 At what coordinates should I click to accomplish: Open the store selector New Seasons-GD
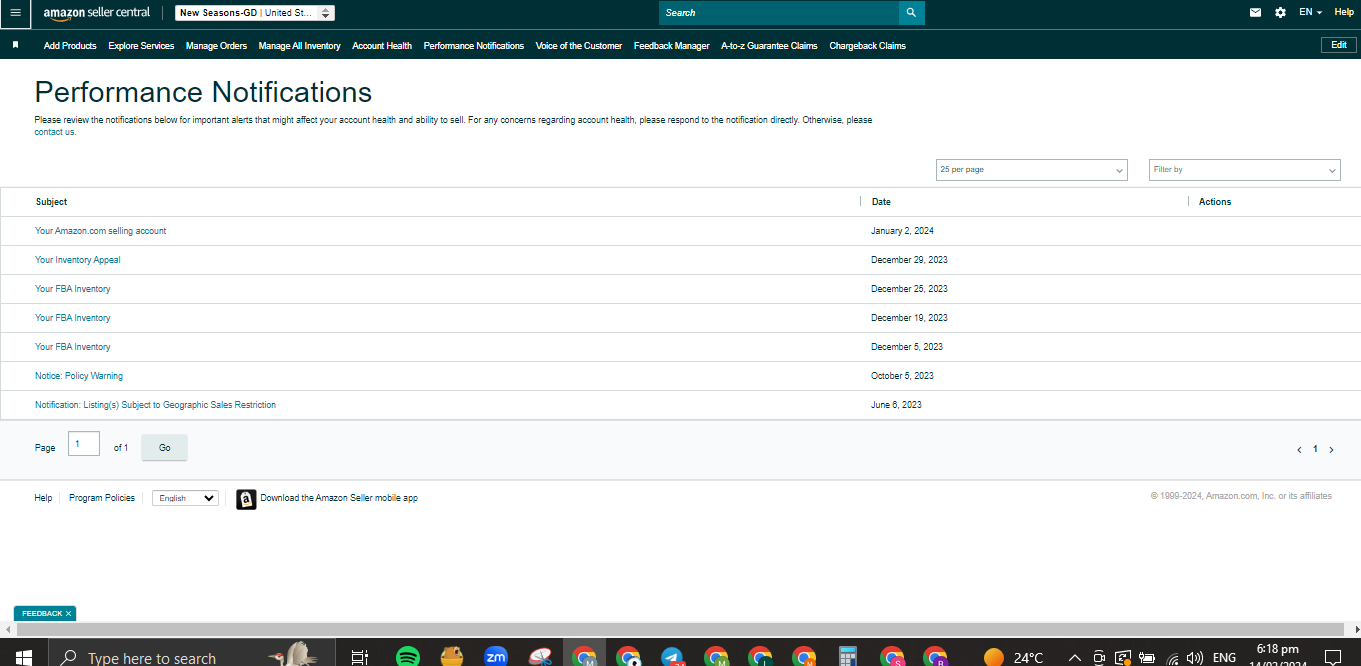click(x=255, y=13)
